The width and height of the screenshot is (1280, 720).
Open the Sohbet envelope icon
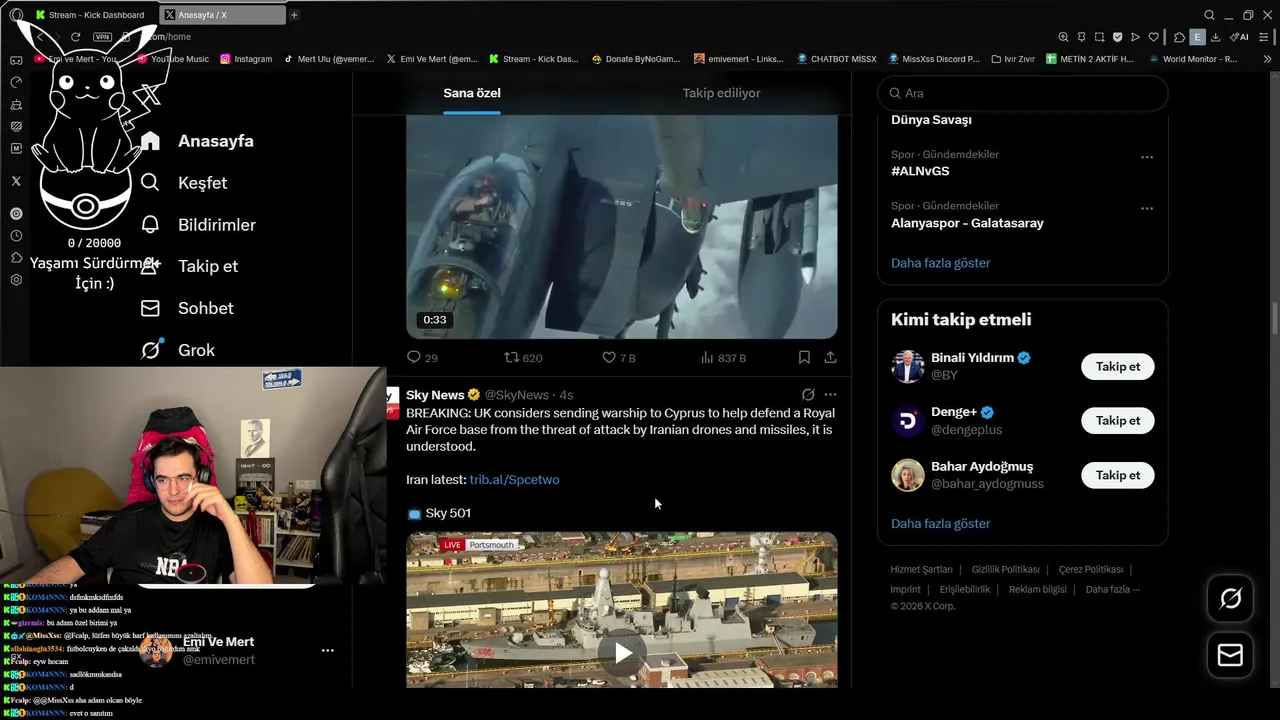[x=150, y=308]
